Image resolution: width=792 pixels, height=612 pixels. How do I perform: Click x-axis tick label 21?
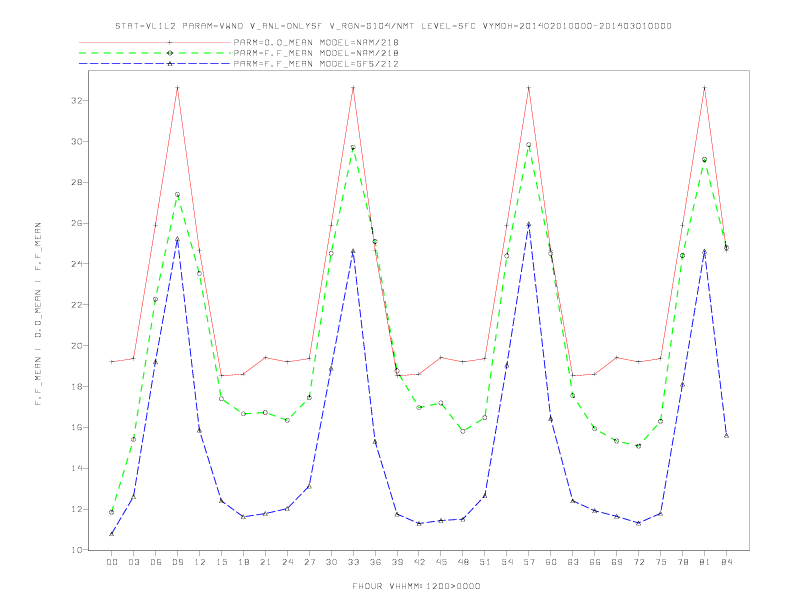click(x=265, y=562)
